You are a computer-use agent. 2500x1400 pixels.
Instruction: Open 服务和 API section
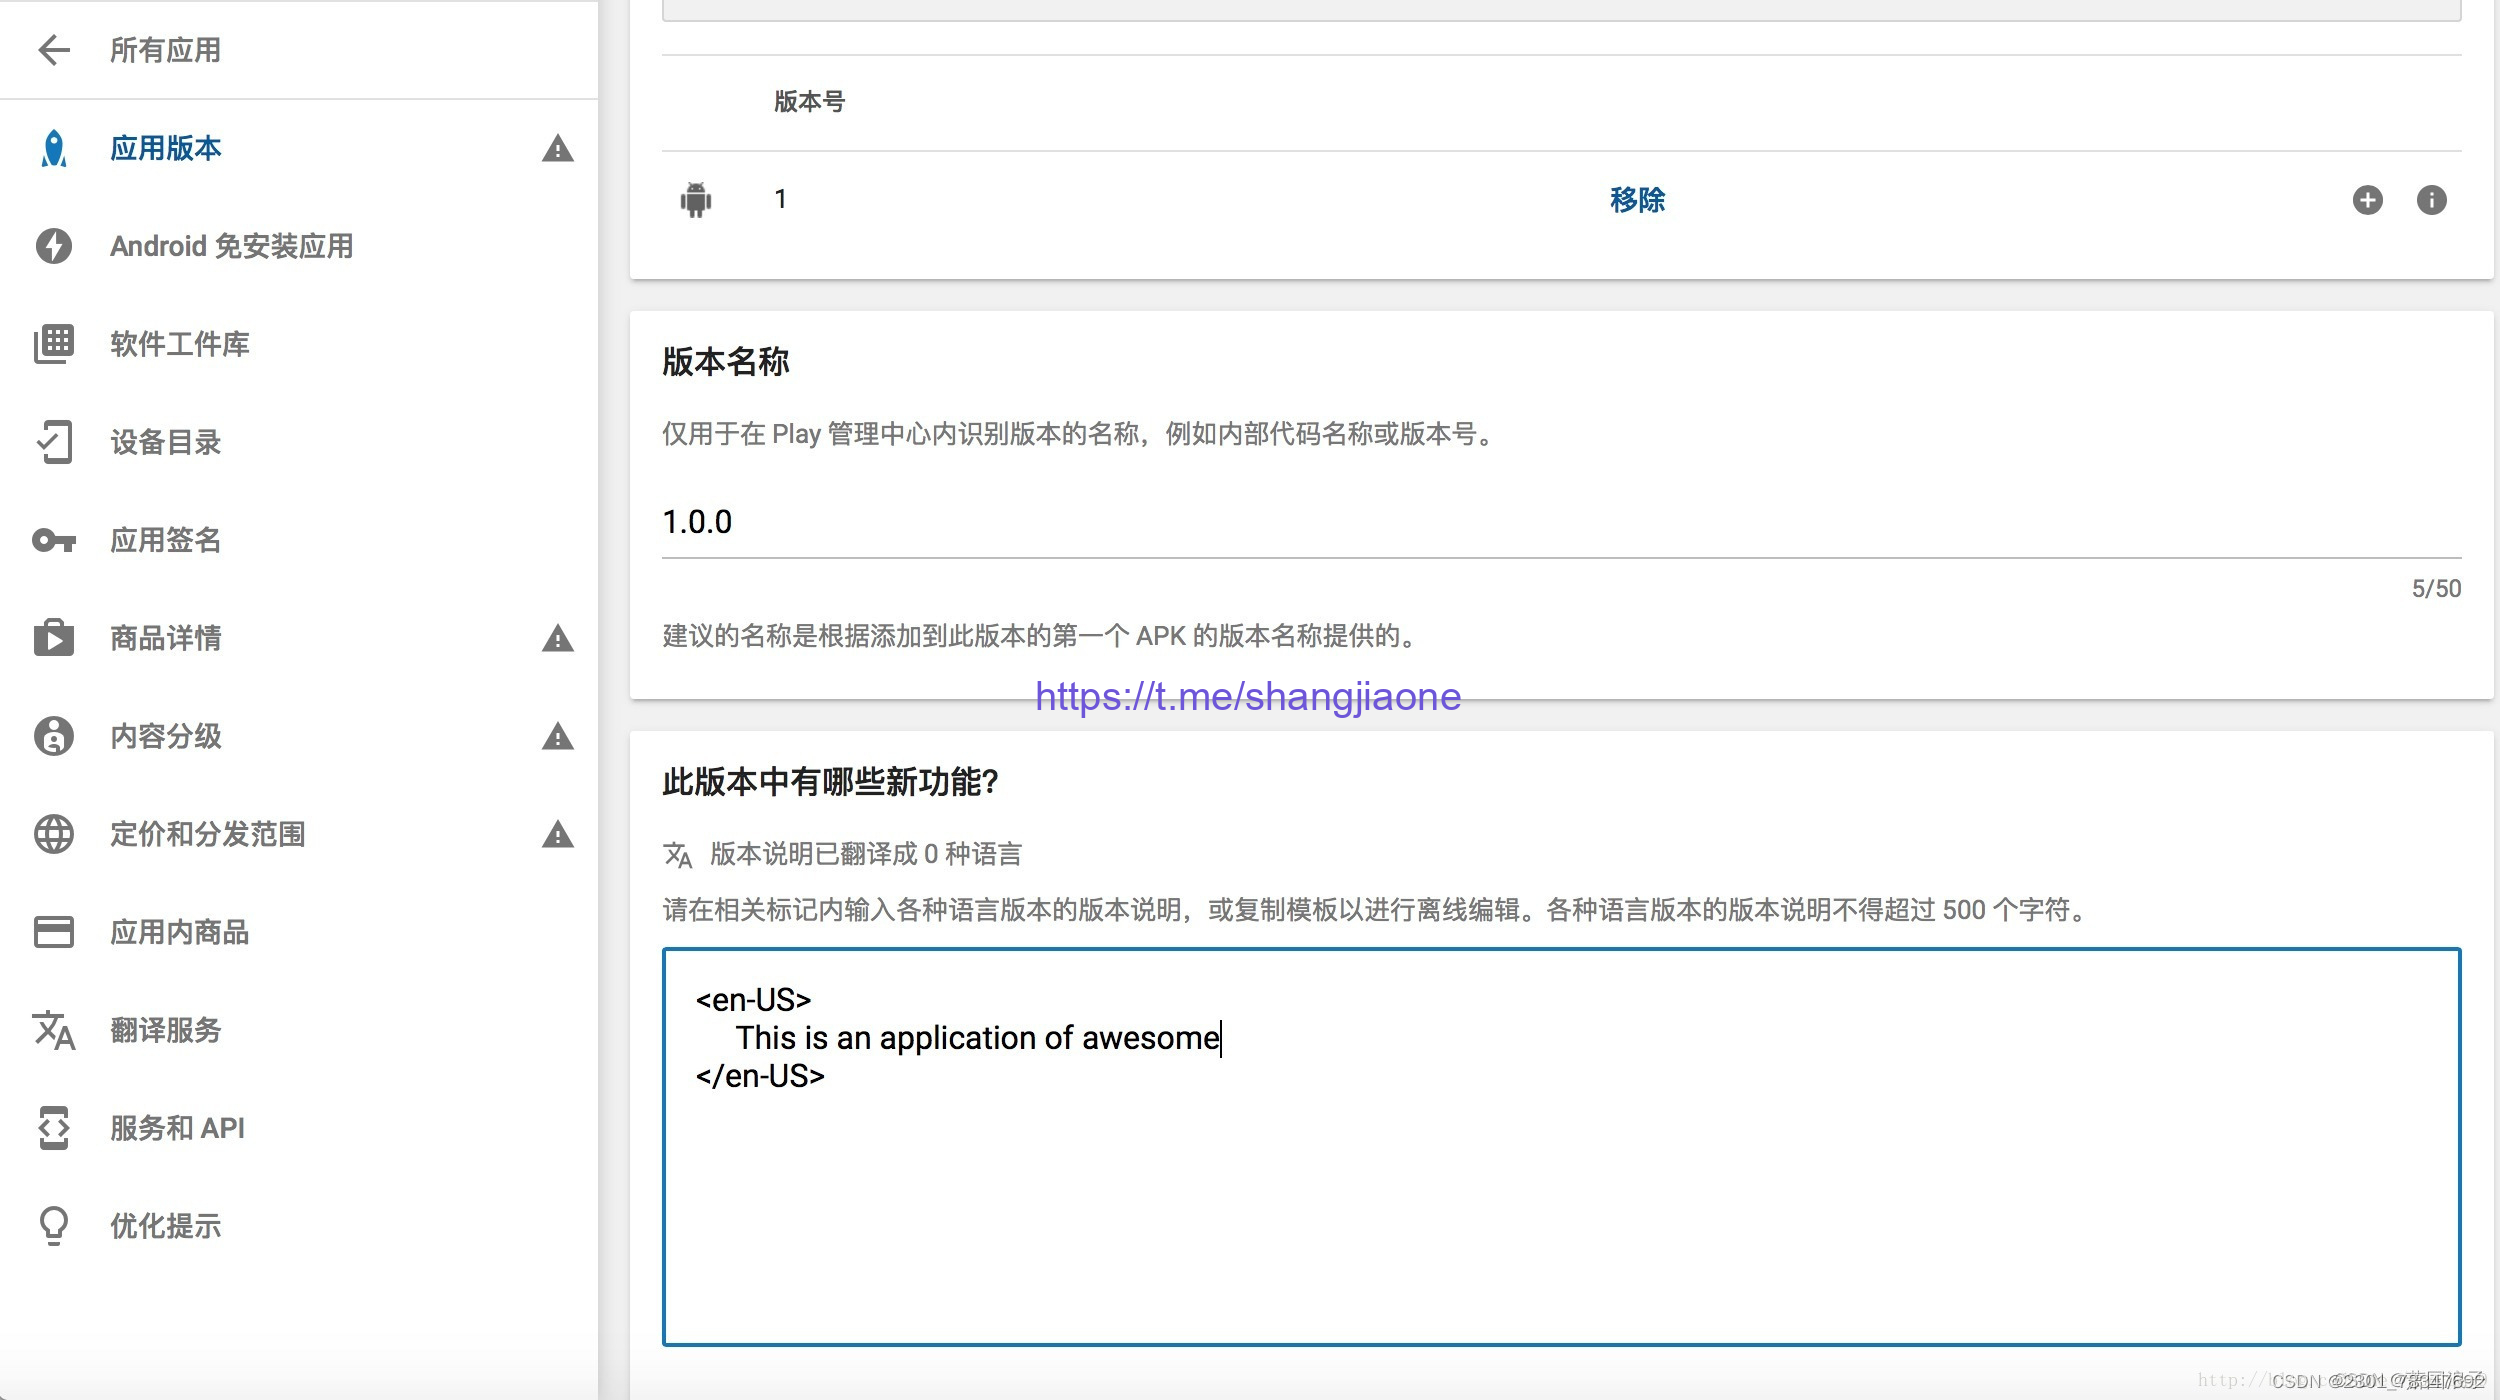click(177, 1128)
